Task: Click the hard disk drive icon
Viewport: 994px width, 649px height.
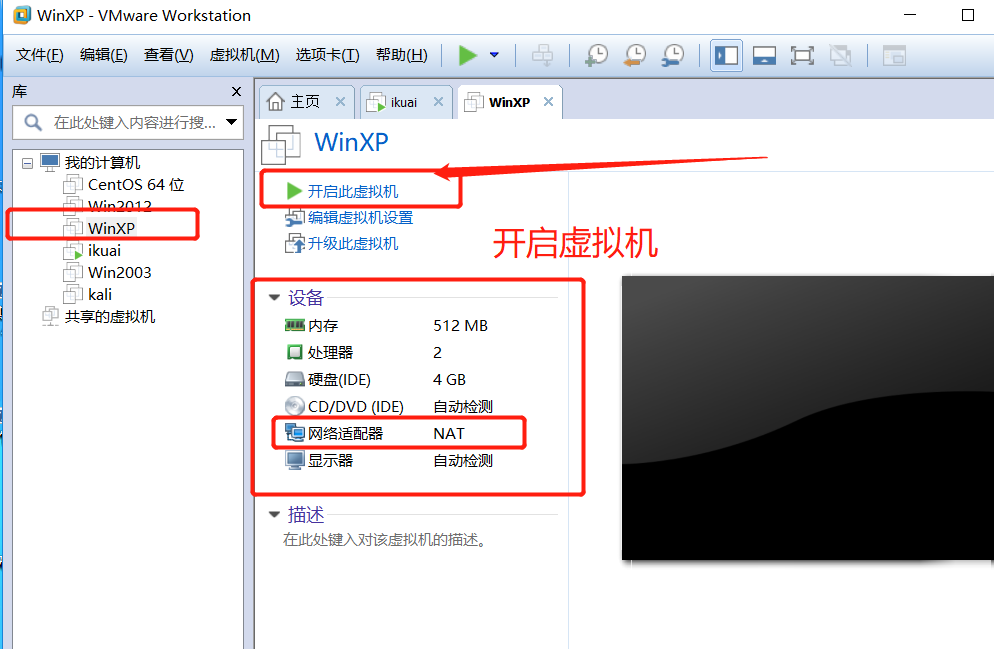Action: click(295, 380)
